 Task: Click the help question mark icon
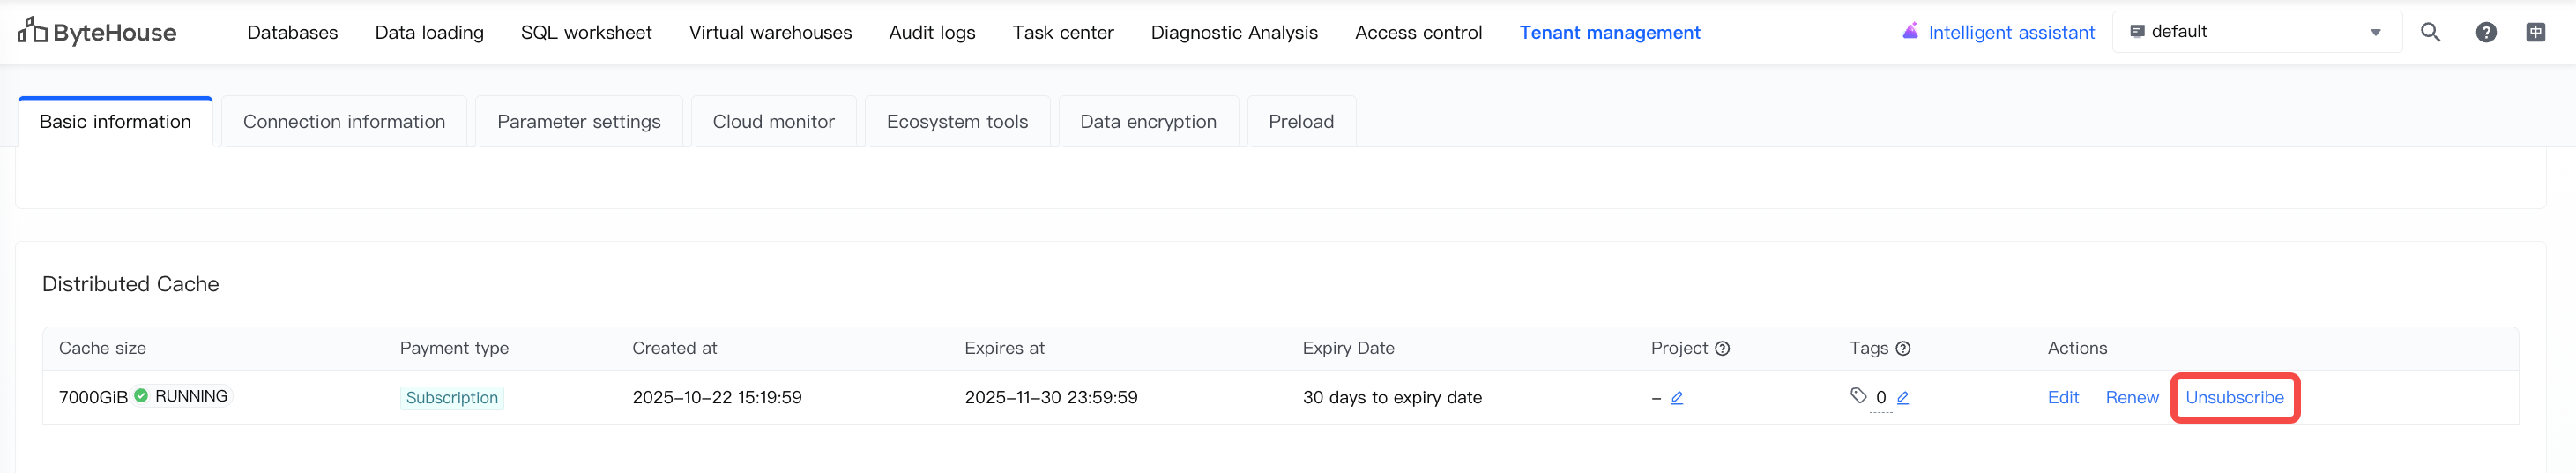2486,32
